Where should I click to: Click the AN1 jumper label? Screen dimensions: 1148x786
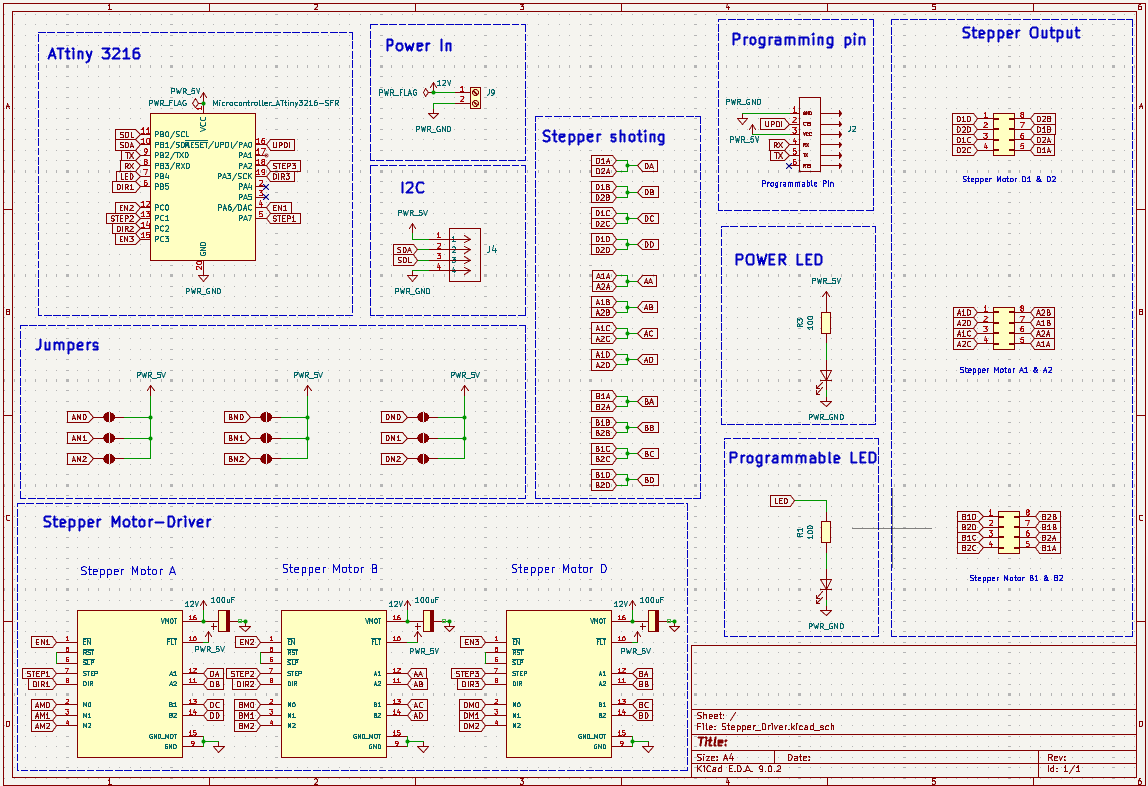coord(81,438)
